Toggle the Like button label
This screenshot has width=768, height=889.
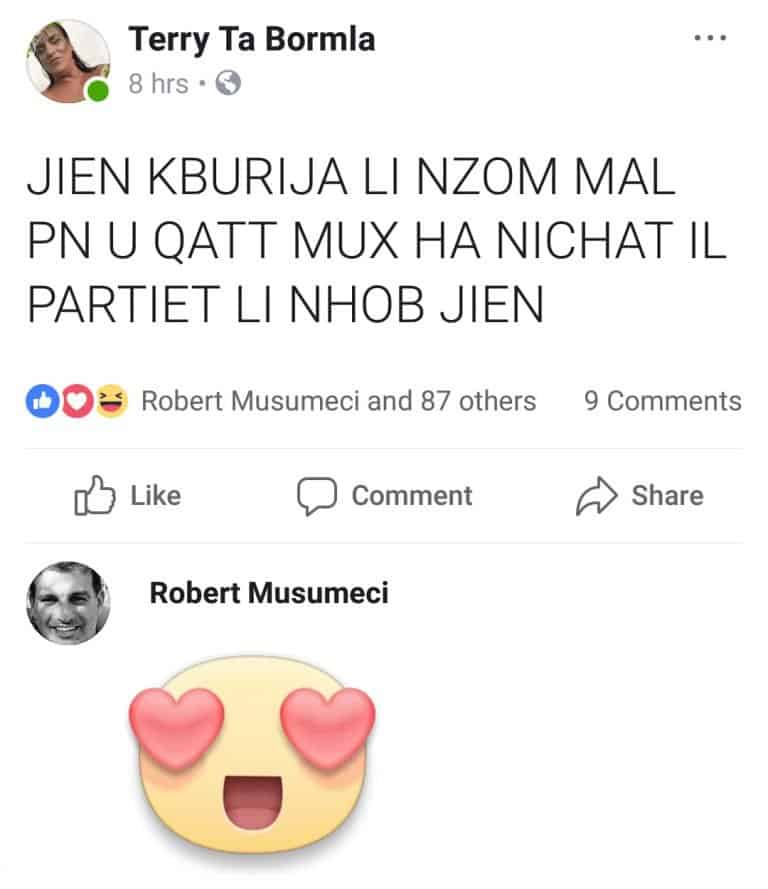[156, 496]
